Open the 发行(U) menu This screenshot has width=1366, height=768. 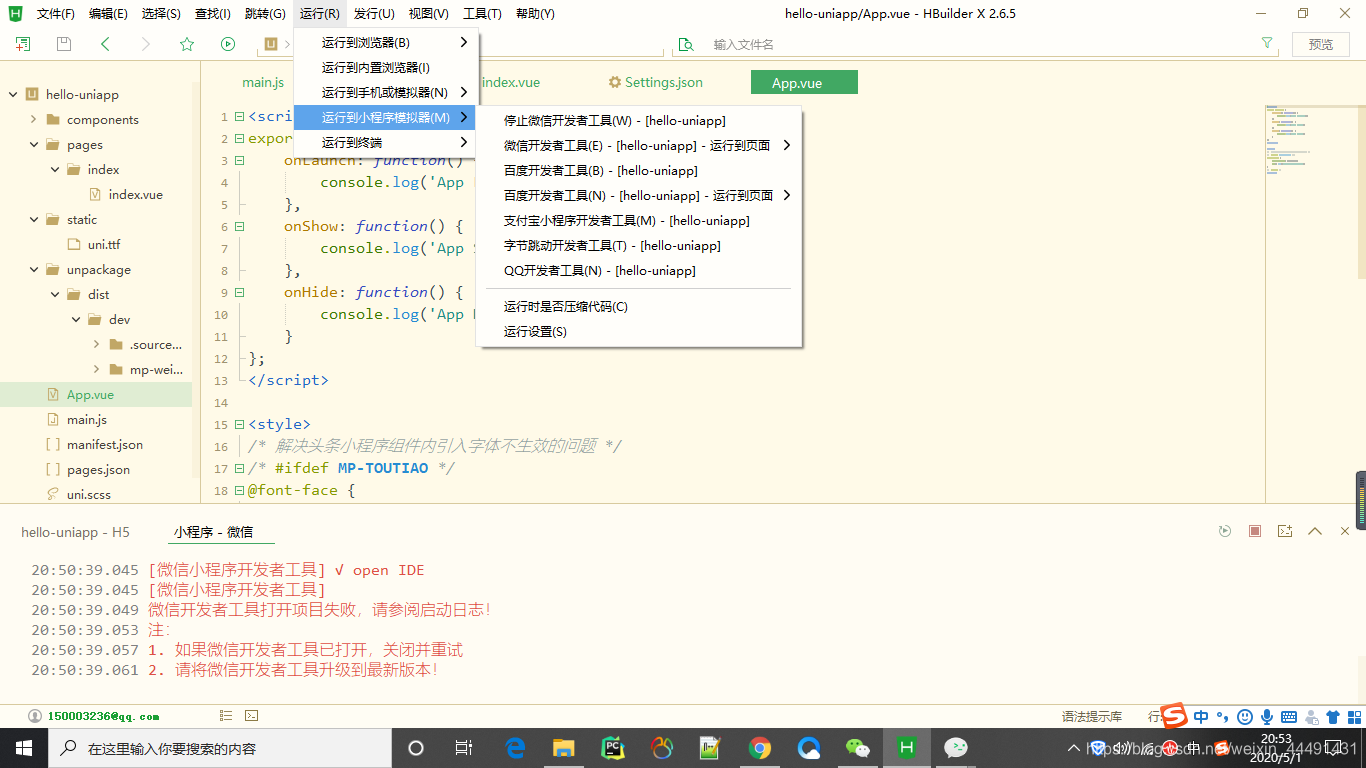(x=374, y=14)
